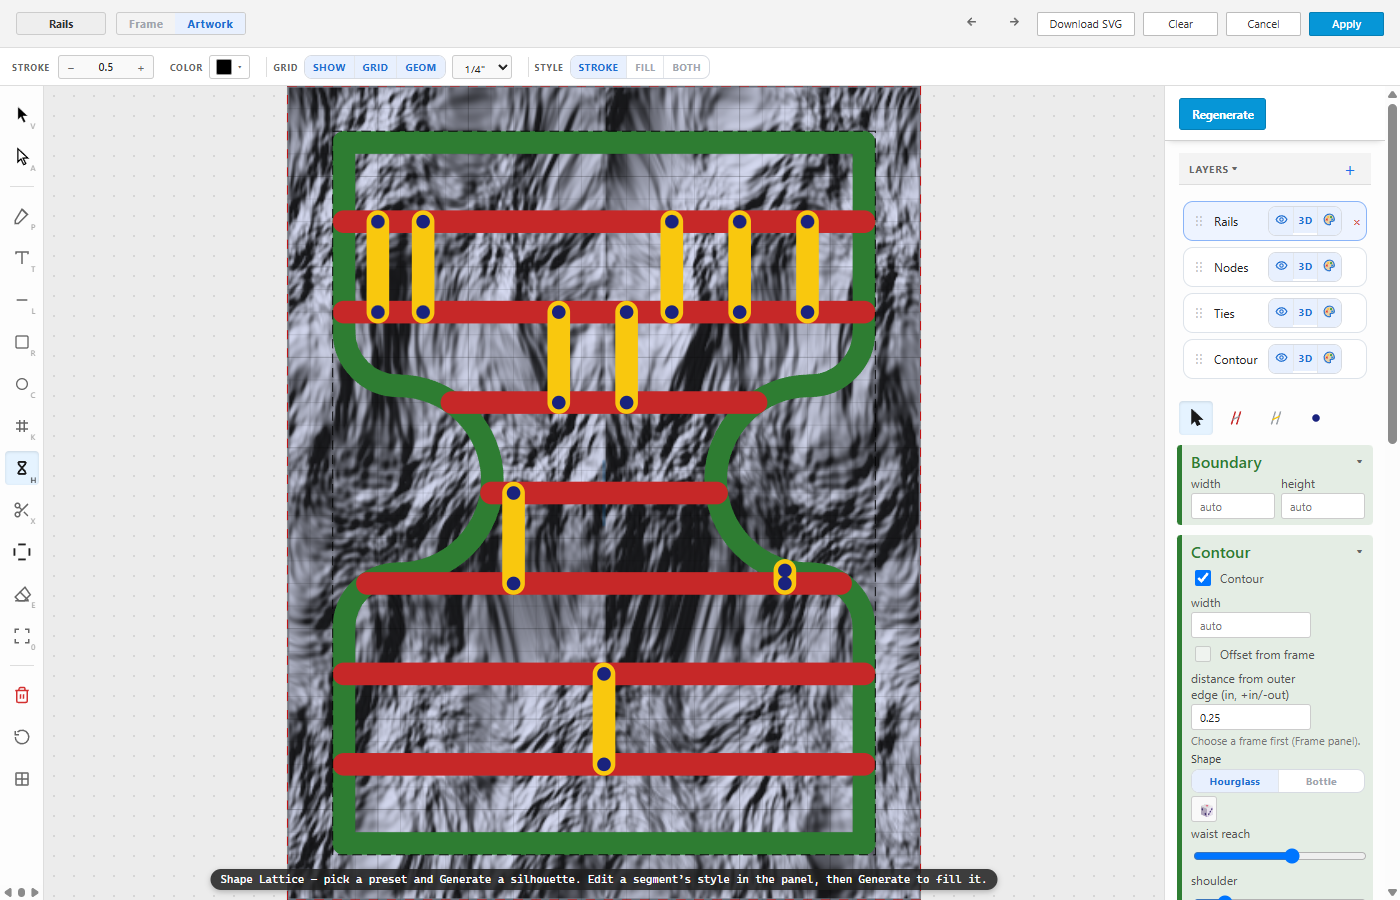Open the table layout icon

[22, 779]
